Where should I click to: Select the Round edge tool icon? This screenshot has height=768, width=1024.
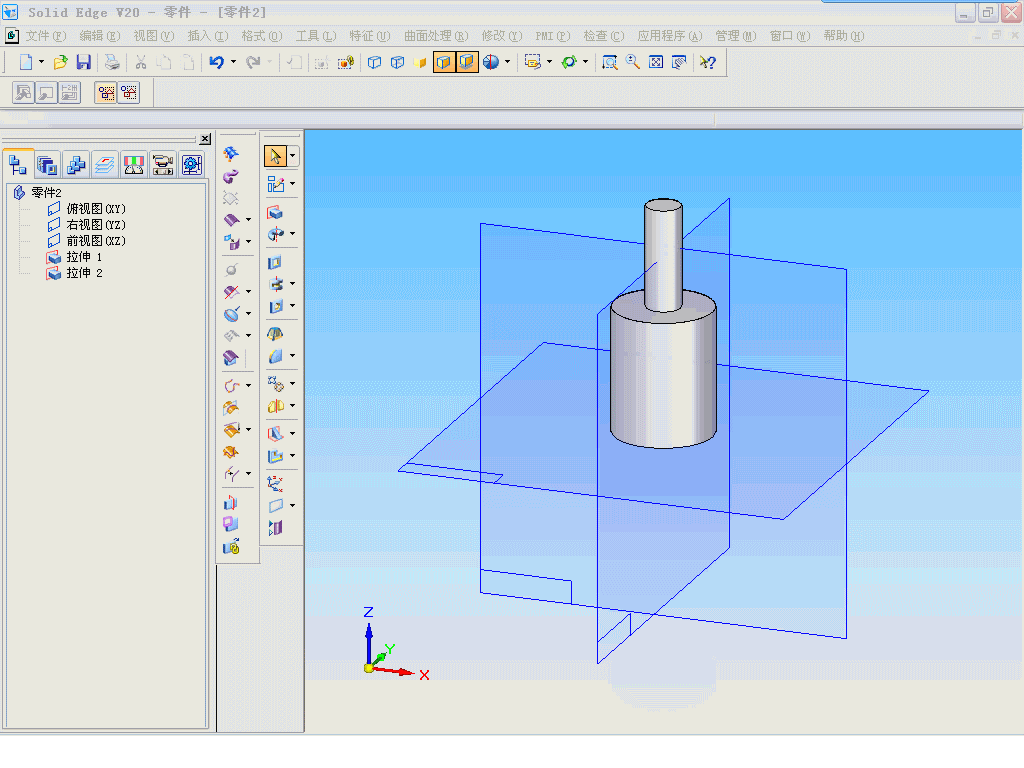click(x=276, y=356)
